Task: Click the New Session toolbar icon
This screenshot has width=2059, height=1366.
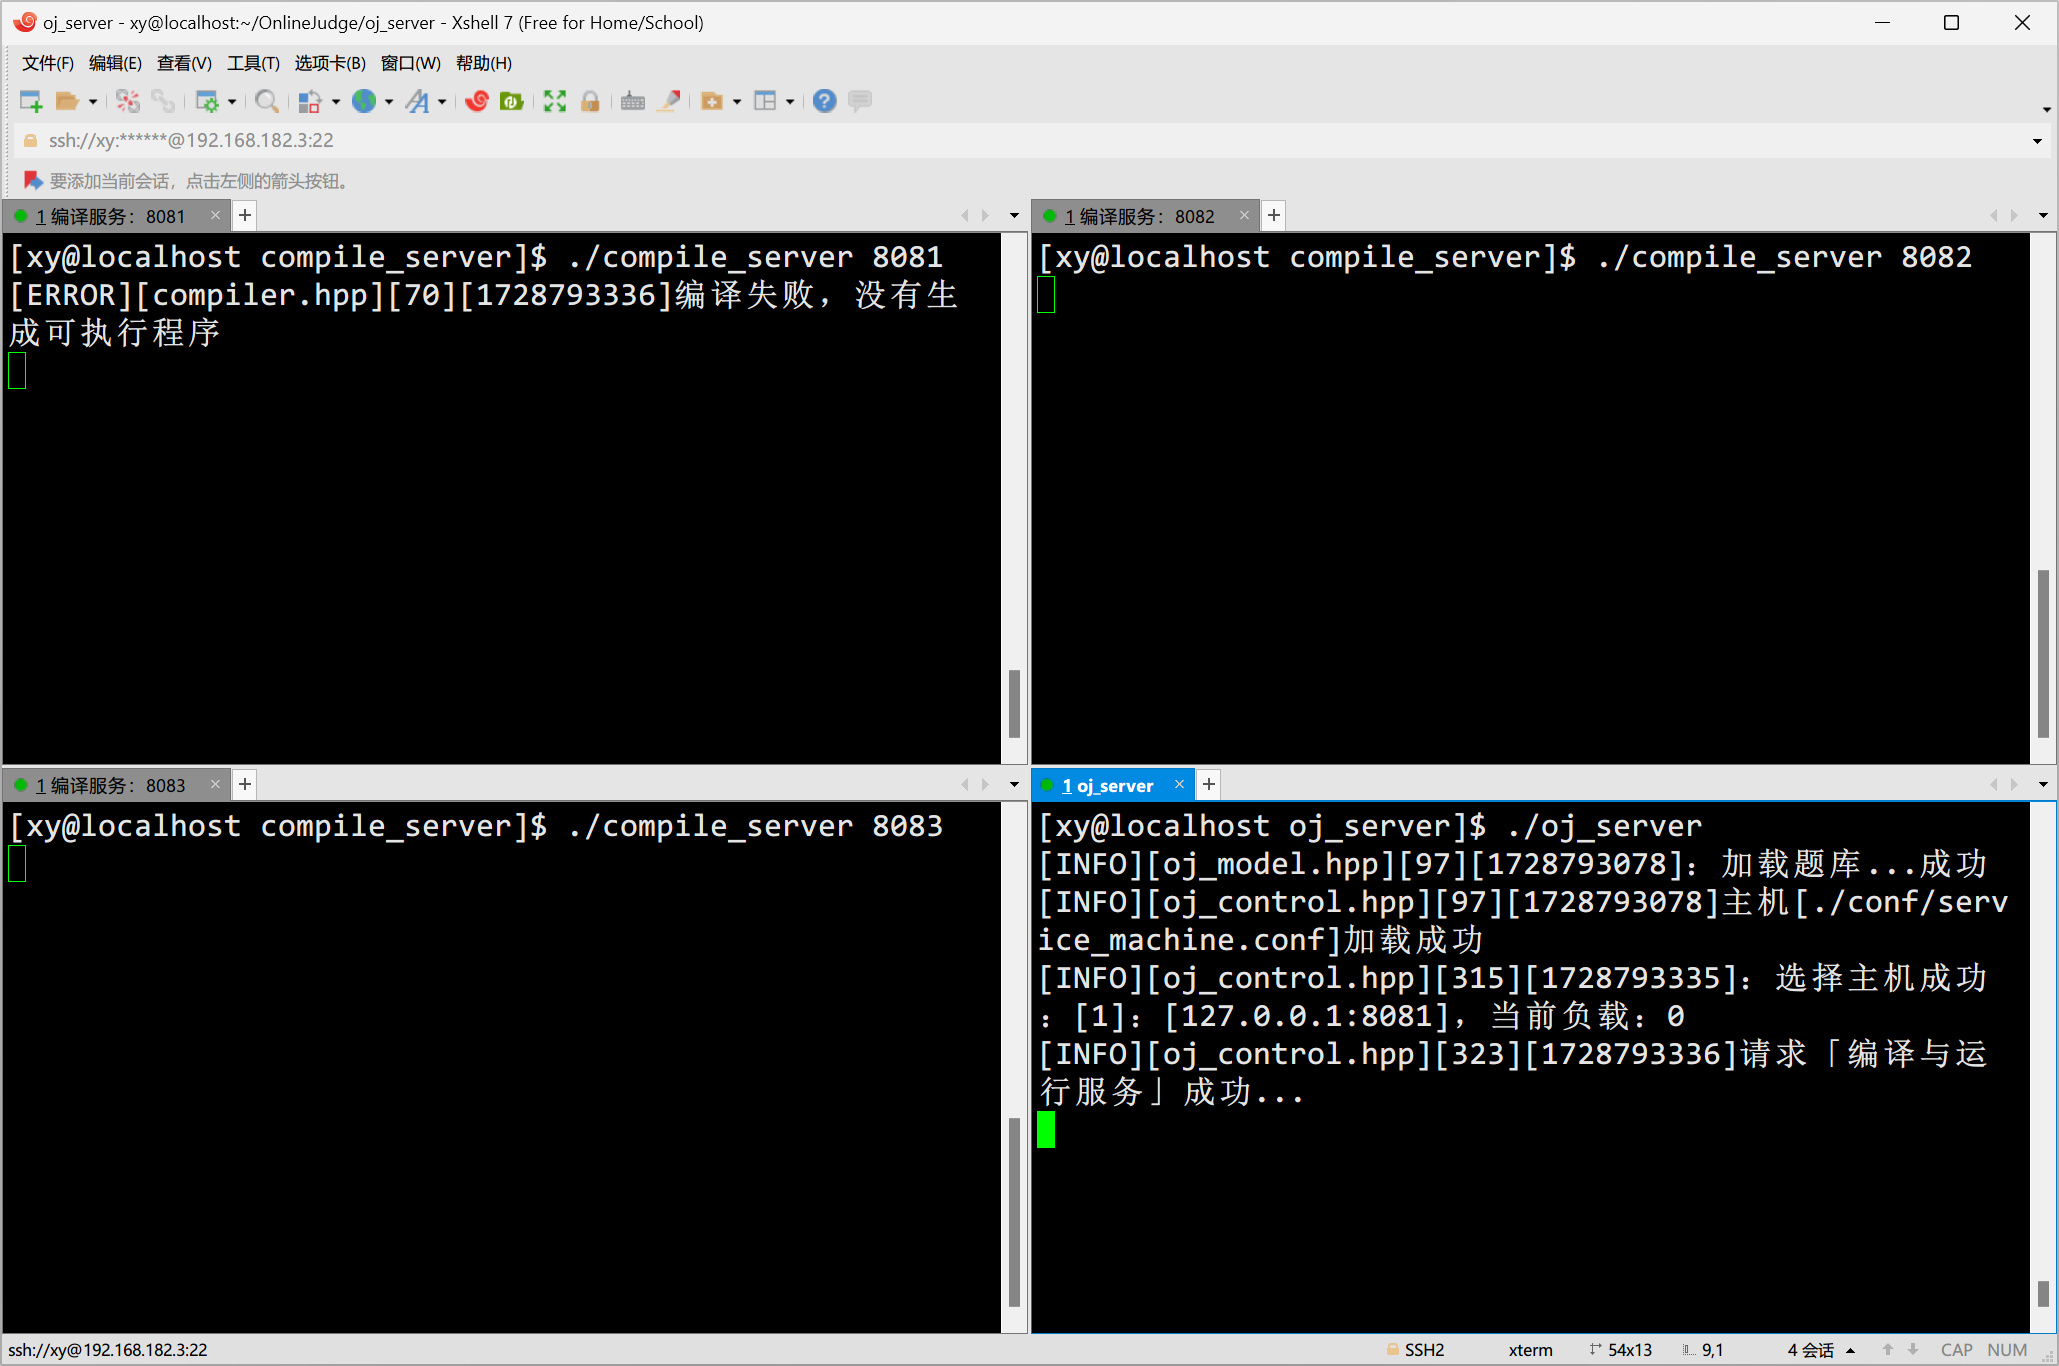Action: click(31, 101)
